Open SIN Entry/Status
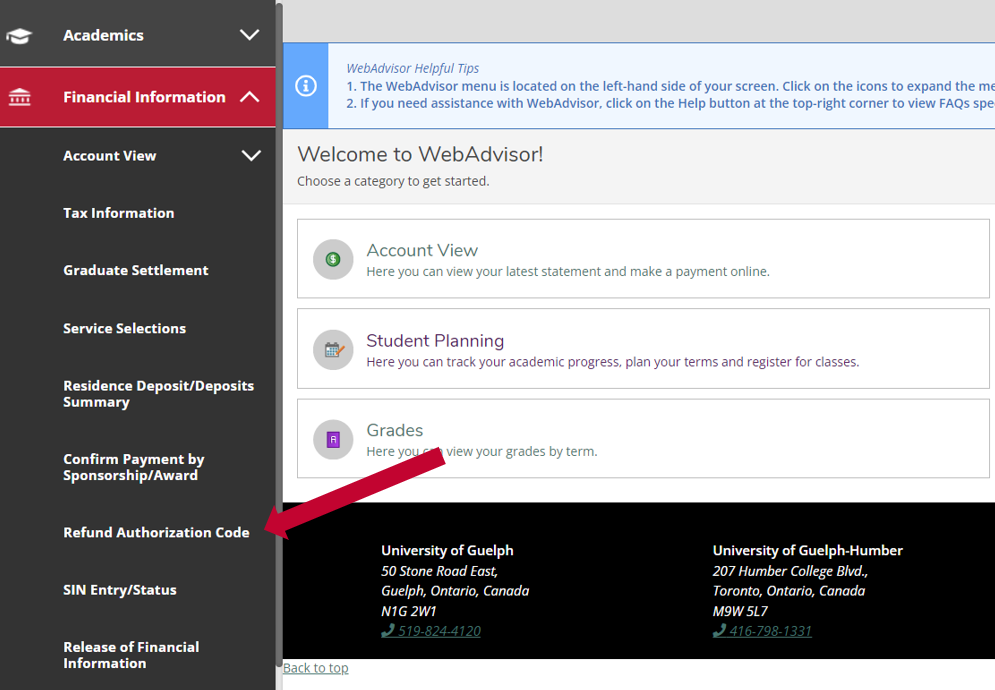This screenshot has width=995, height=690. 119,590
